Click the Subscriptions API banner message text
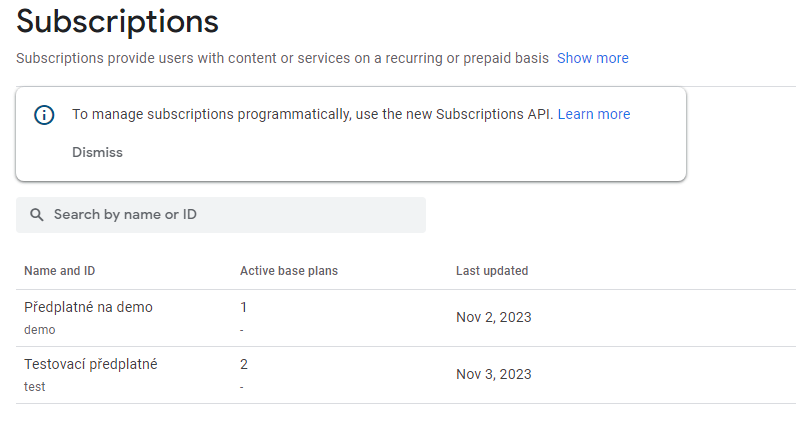Image resolution: width=796 pixels, height=434 pixels. (x=312, y=114)
